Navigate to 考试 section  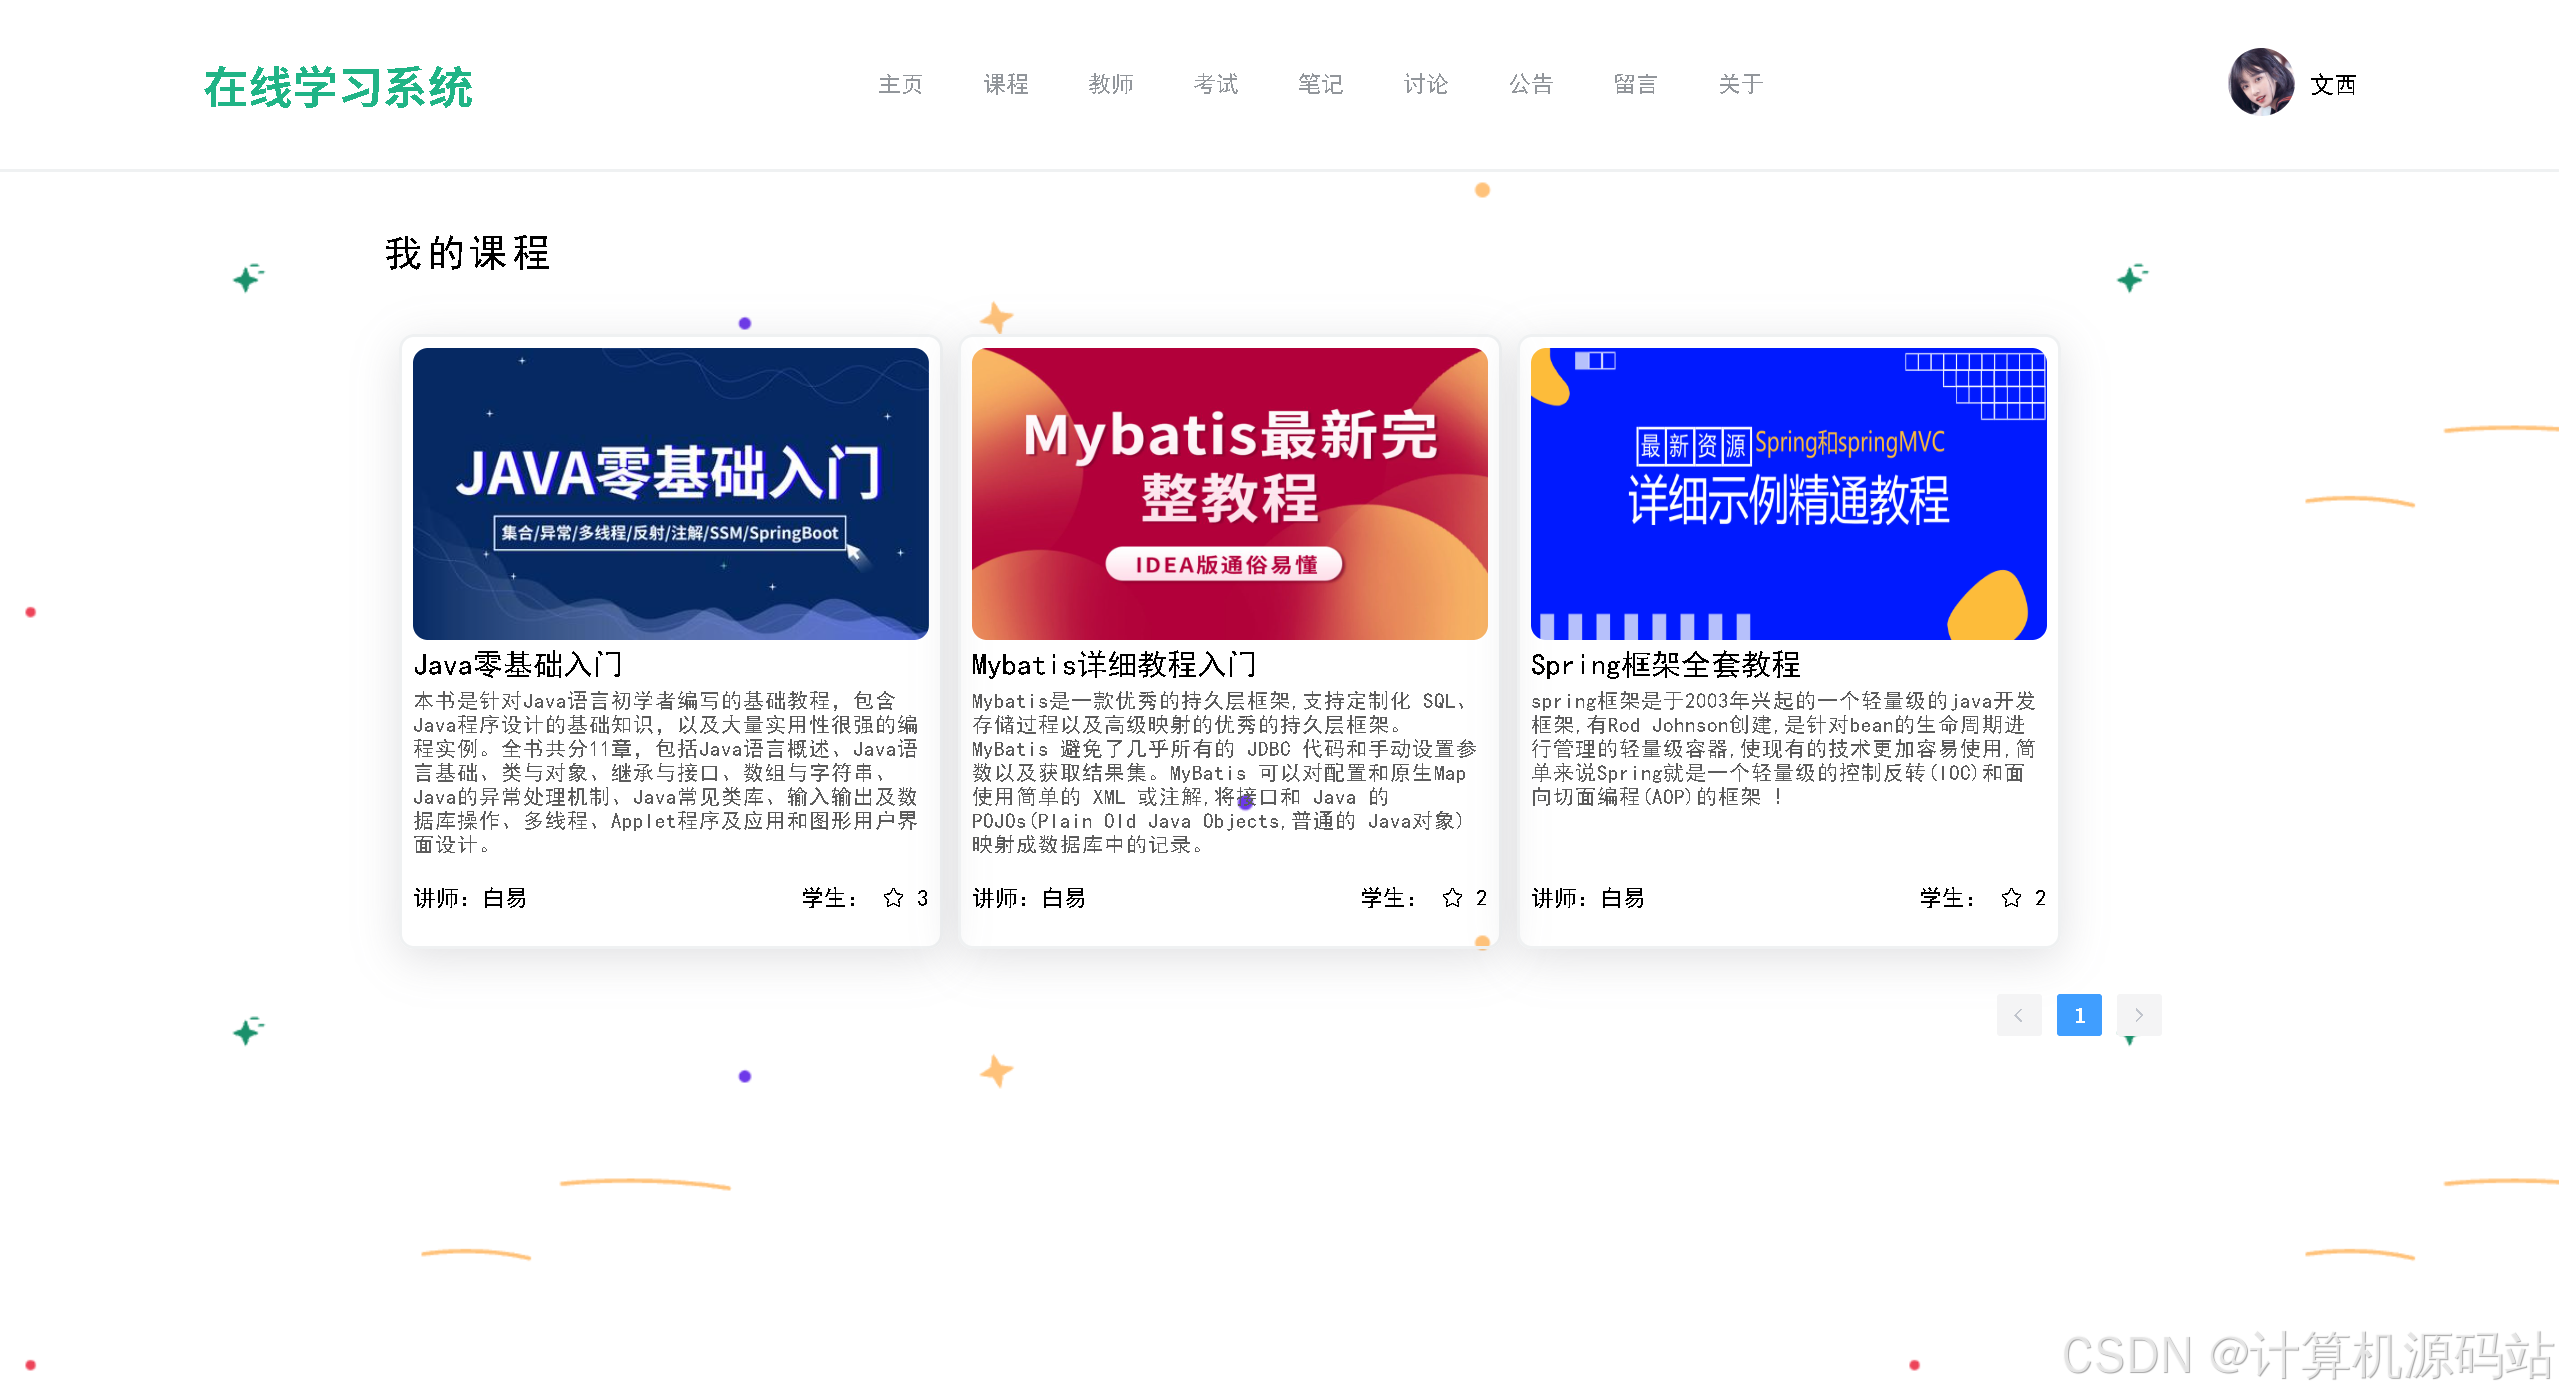tap(1215, 84)
